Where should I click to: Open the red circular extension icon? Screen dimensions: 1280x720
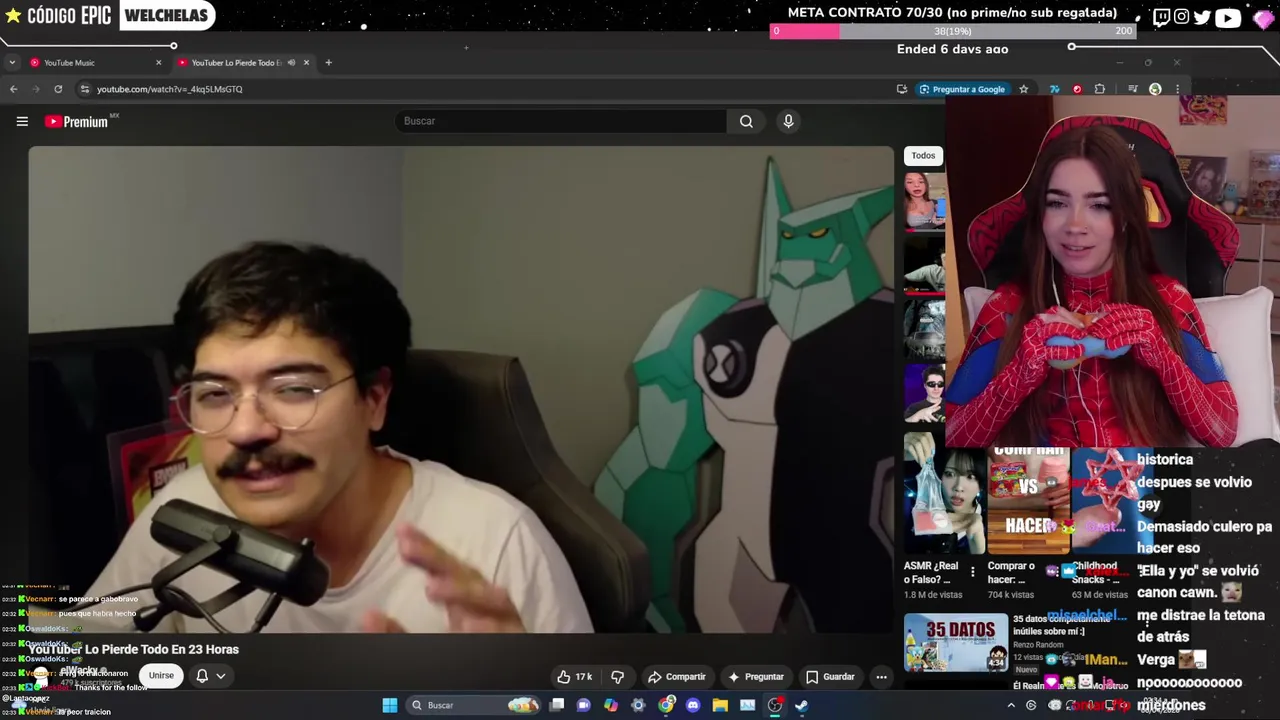pyautogui.click(x=1077, y=89)
